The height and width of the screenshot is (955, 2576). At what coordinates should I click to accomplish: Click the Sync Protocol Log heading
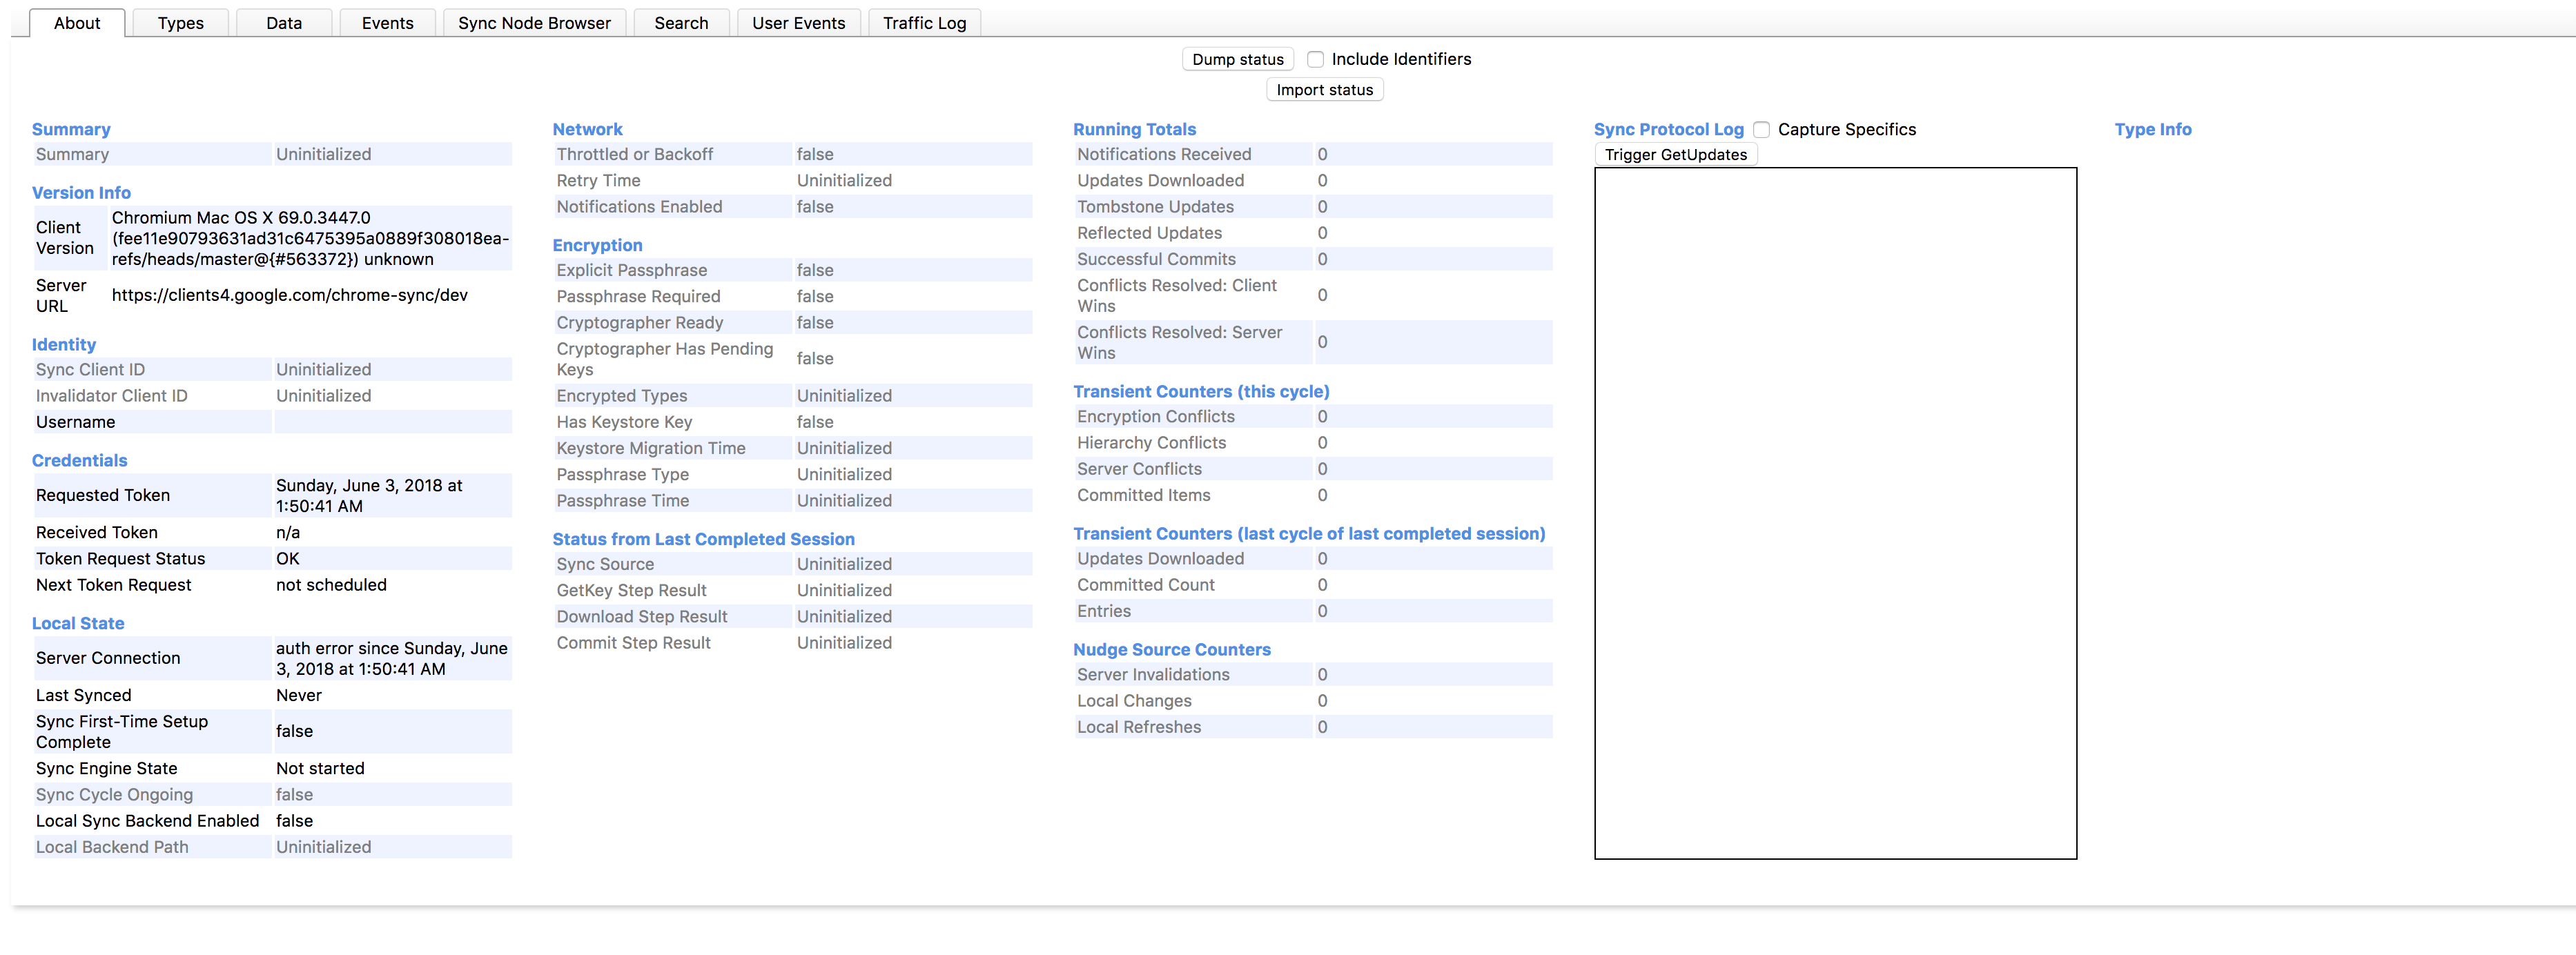(1668, 129)
